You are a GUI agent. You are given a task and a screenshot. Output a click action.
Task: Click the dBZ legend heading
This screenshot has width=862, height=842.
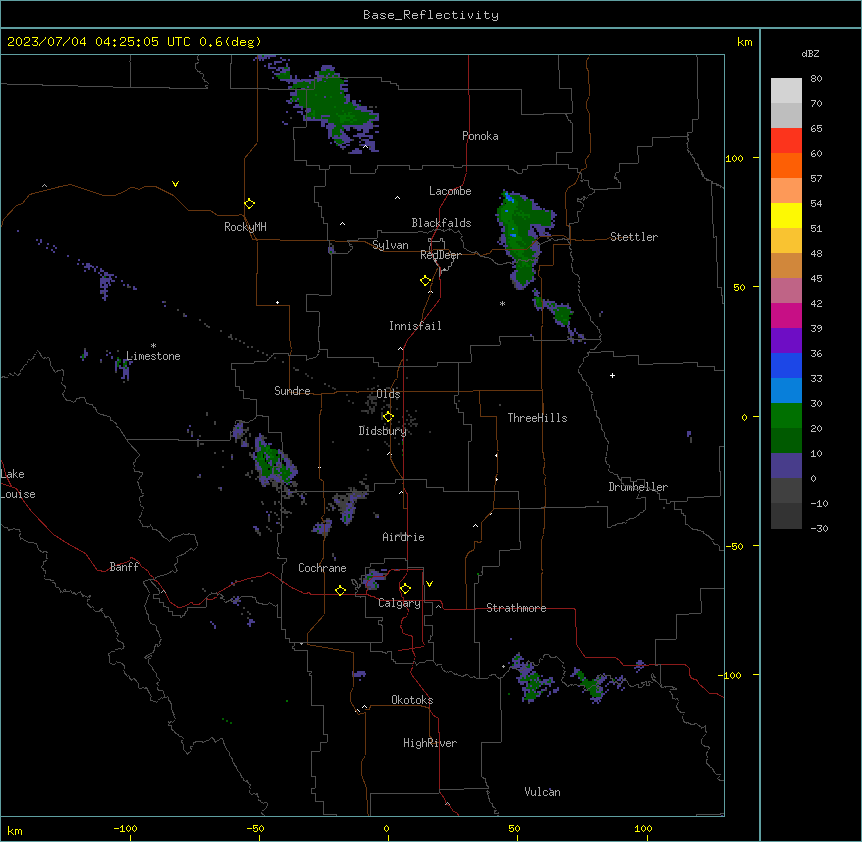tap(810, 53)
